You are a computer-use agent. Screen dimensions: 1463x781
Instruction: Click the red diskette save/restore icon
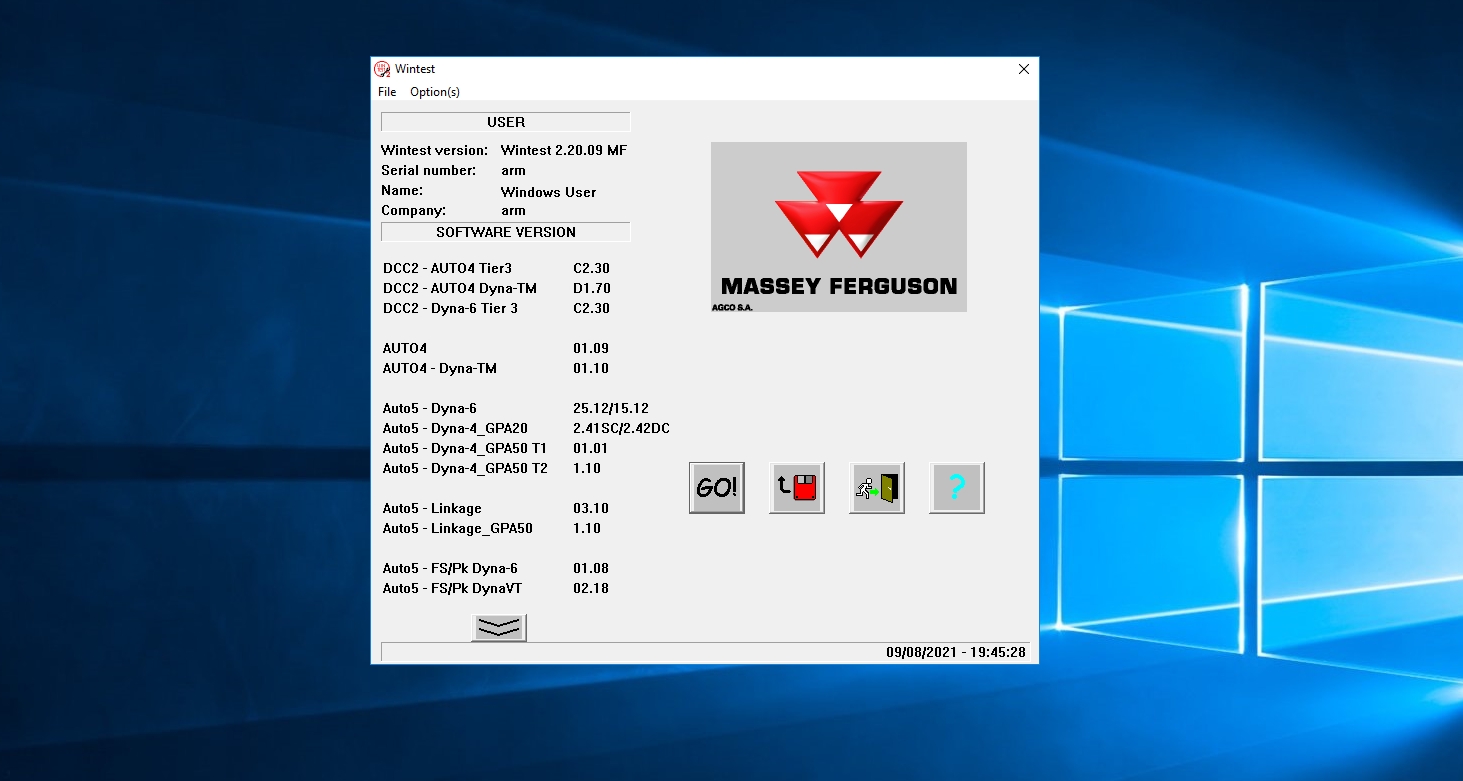click(796, 487)
